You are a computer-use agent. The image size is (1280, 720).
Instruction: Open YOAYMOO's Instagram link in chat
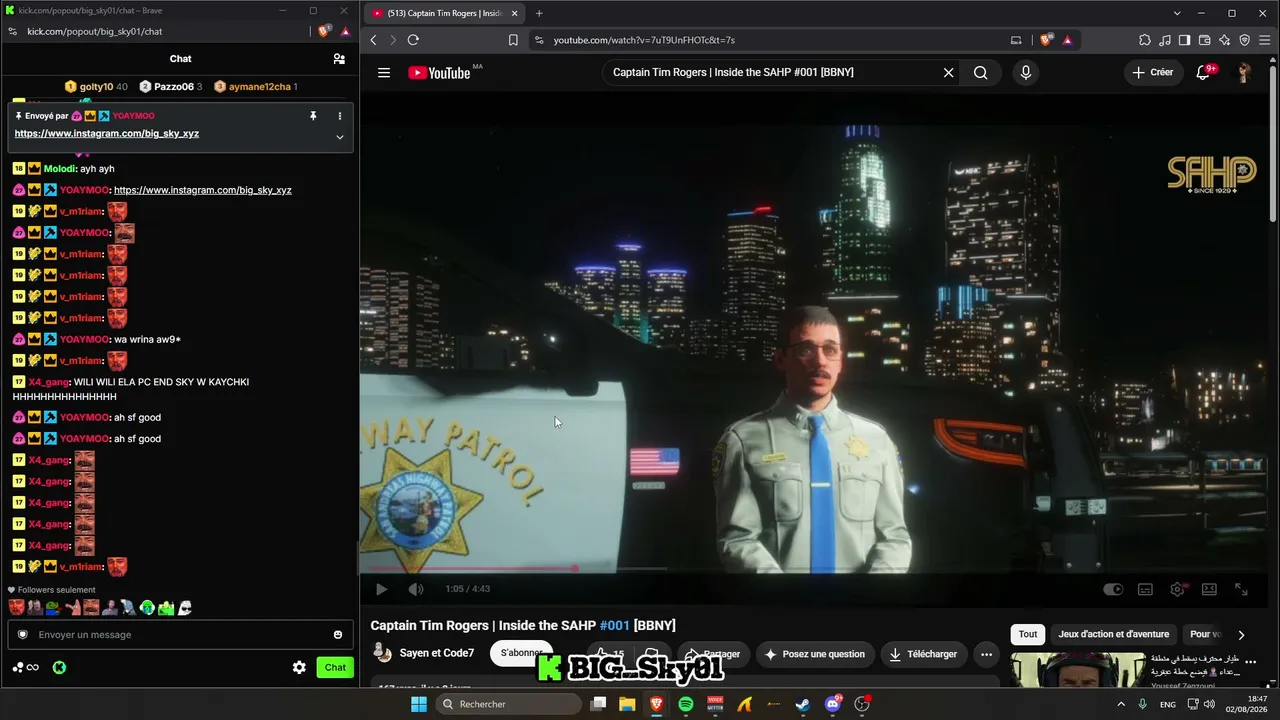203,190
